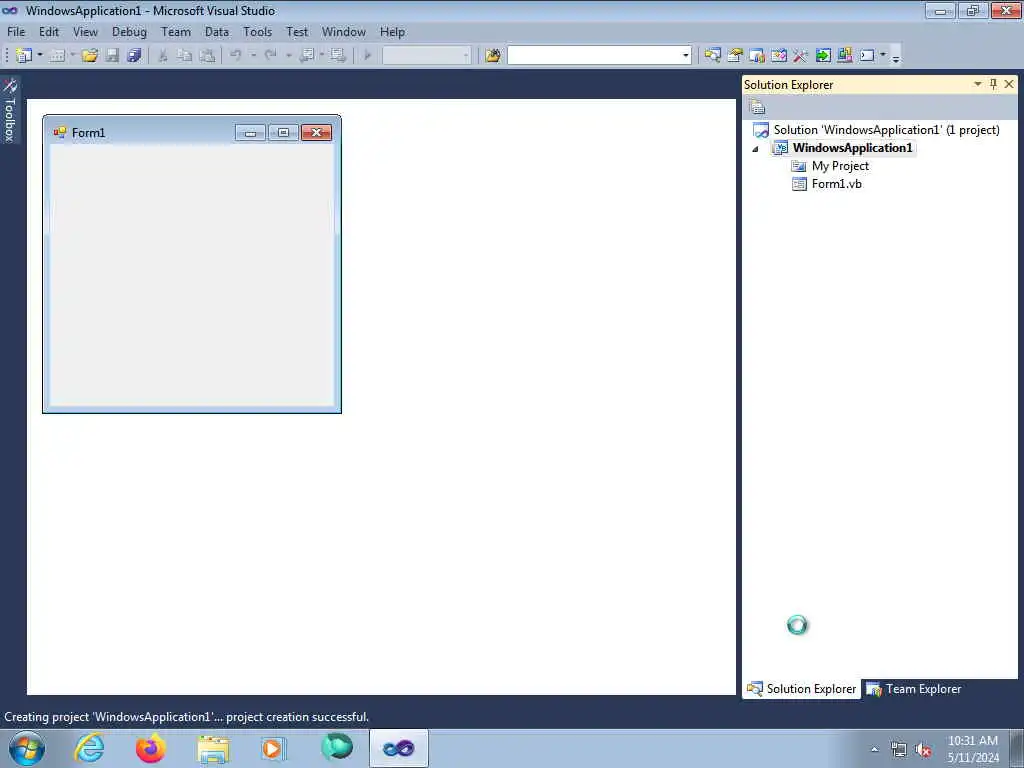Close the Solution Explorer panel
This screenshot has width=1024, height=768.
[1009, 84]
